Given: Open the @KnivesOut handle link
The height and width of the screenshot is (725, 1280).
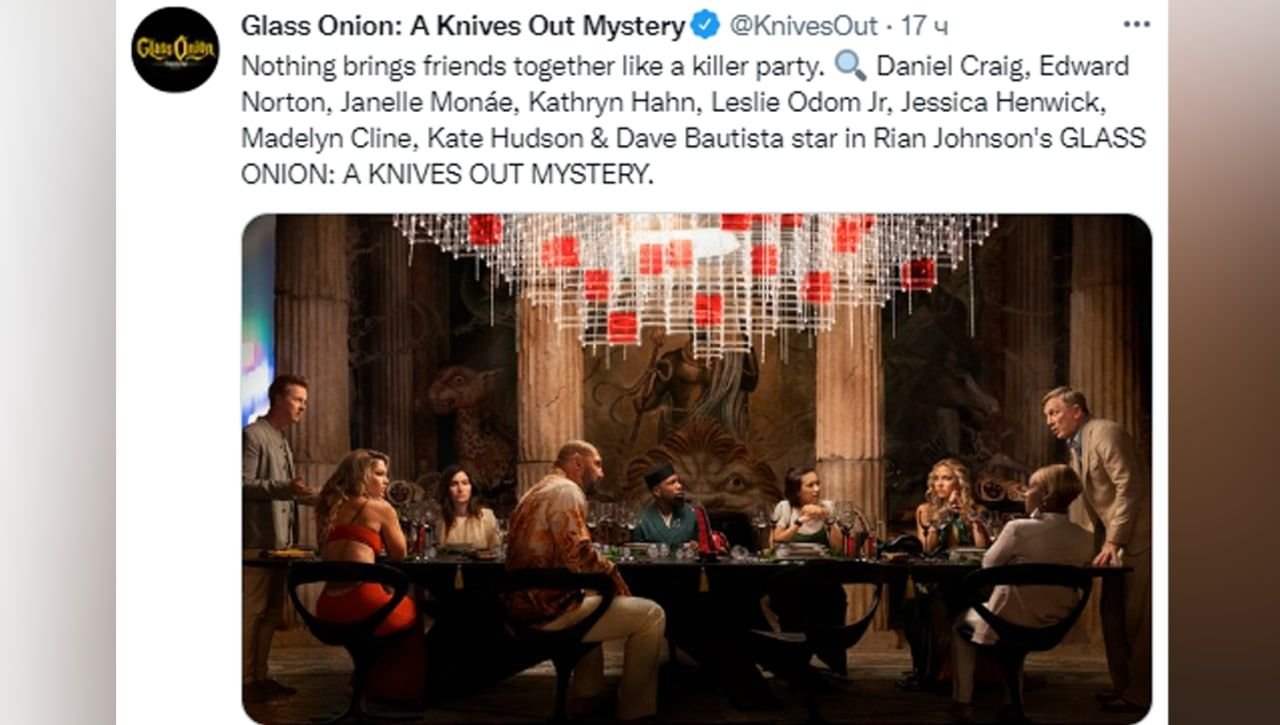Looking at the screenshot, I should pyautogui.click(x=803, y=26).
